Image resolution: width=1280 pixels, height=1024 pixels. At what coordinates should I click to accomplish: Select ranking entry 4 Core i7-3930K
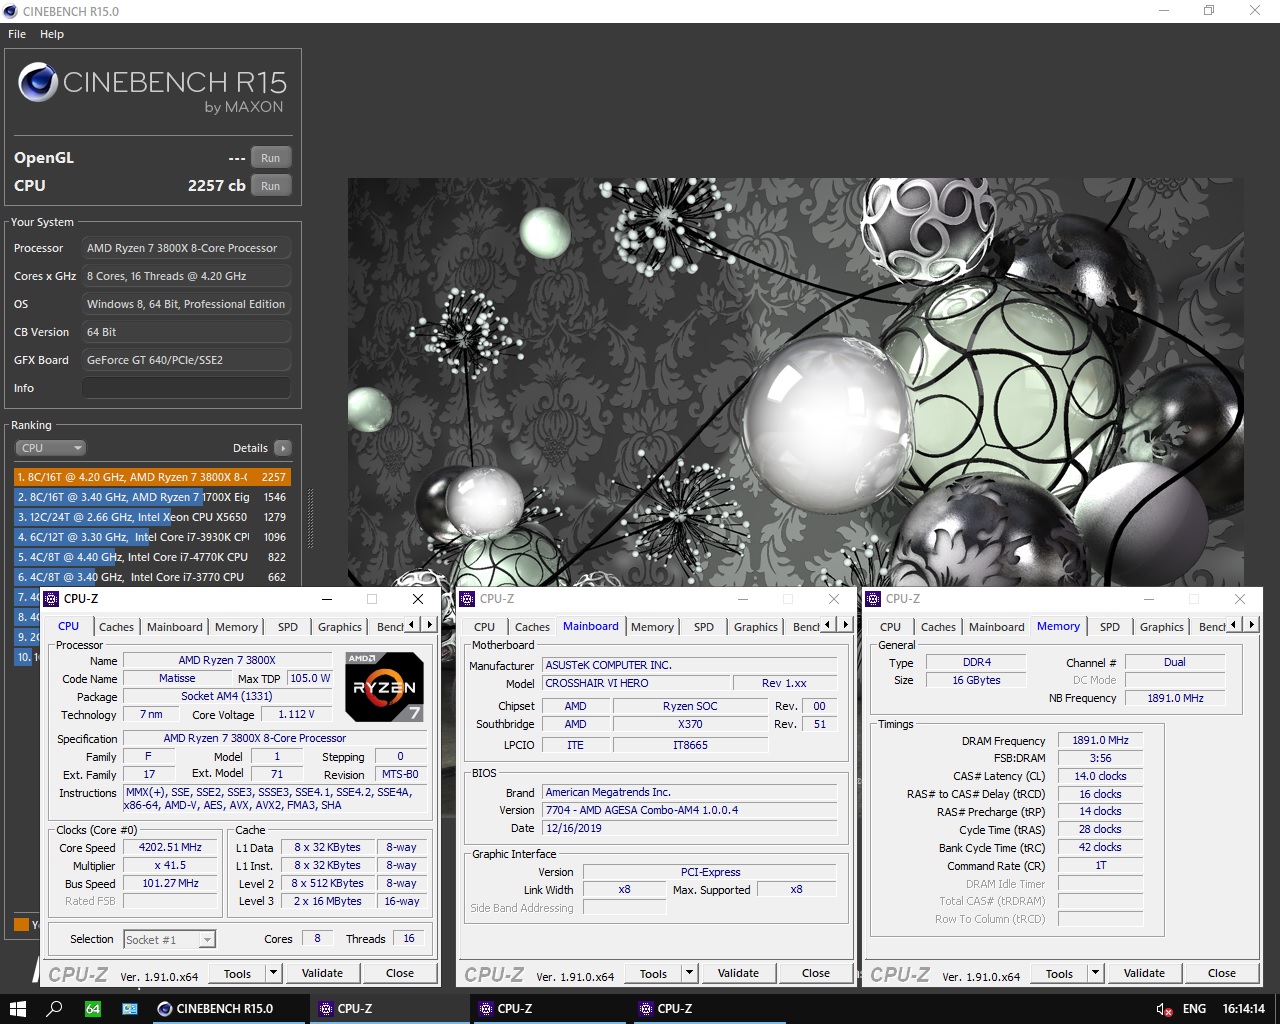[x=152, y=537]
